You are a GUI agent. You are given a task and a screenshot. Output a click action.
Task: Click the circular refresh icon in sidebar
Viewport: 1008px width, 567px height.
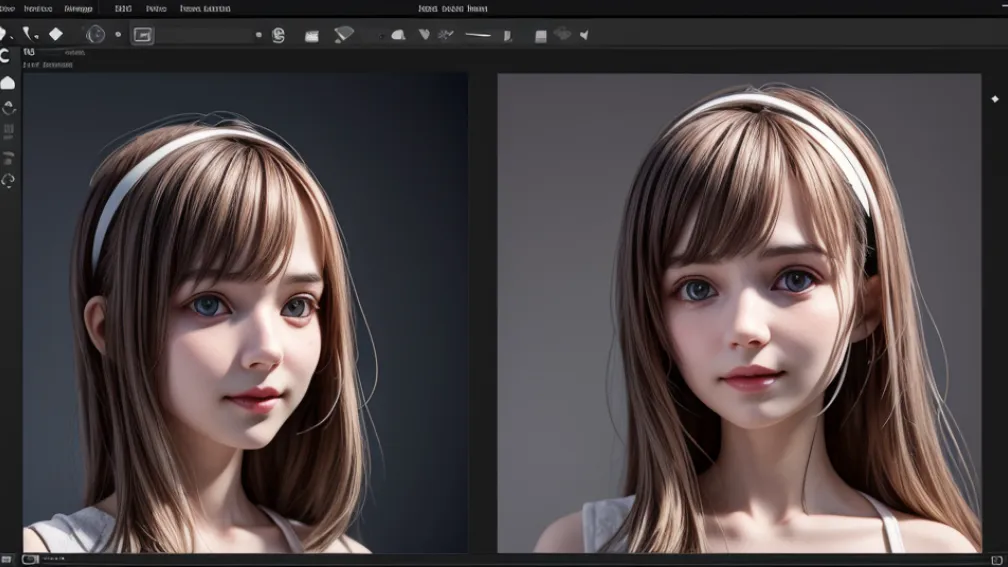tap(8, 180)
